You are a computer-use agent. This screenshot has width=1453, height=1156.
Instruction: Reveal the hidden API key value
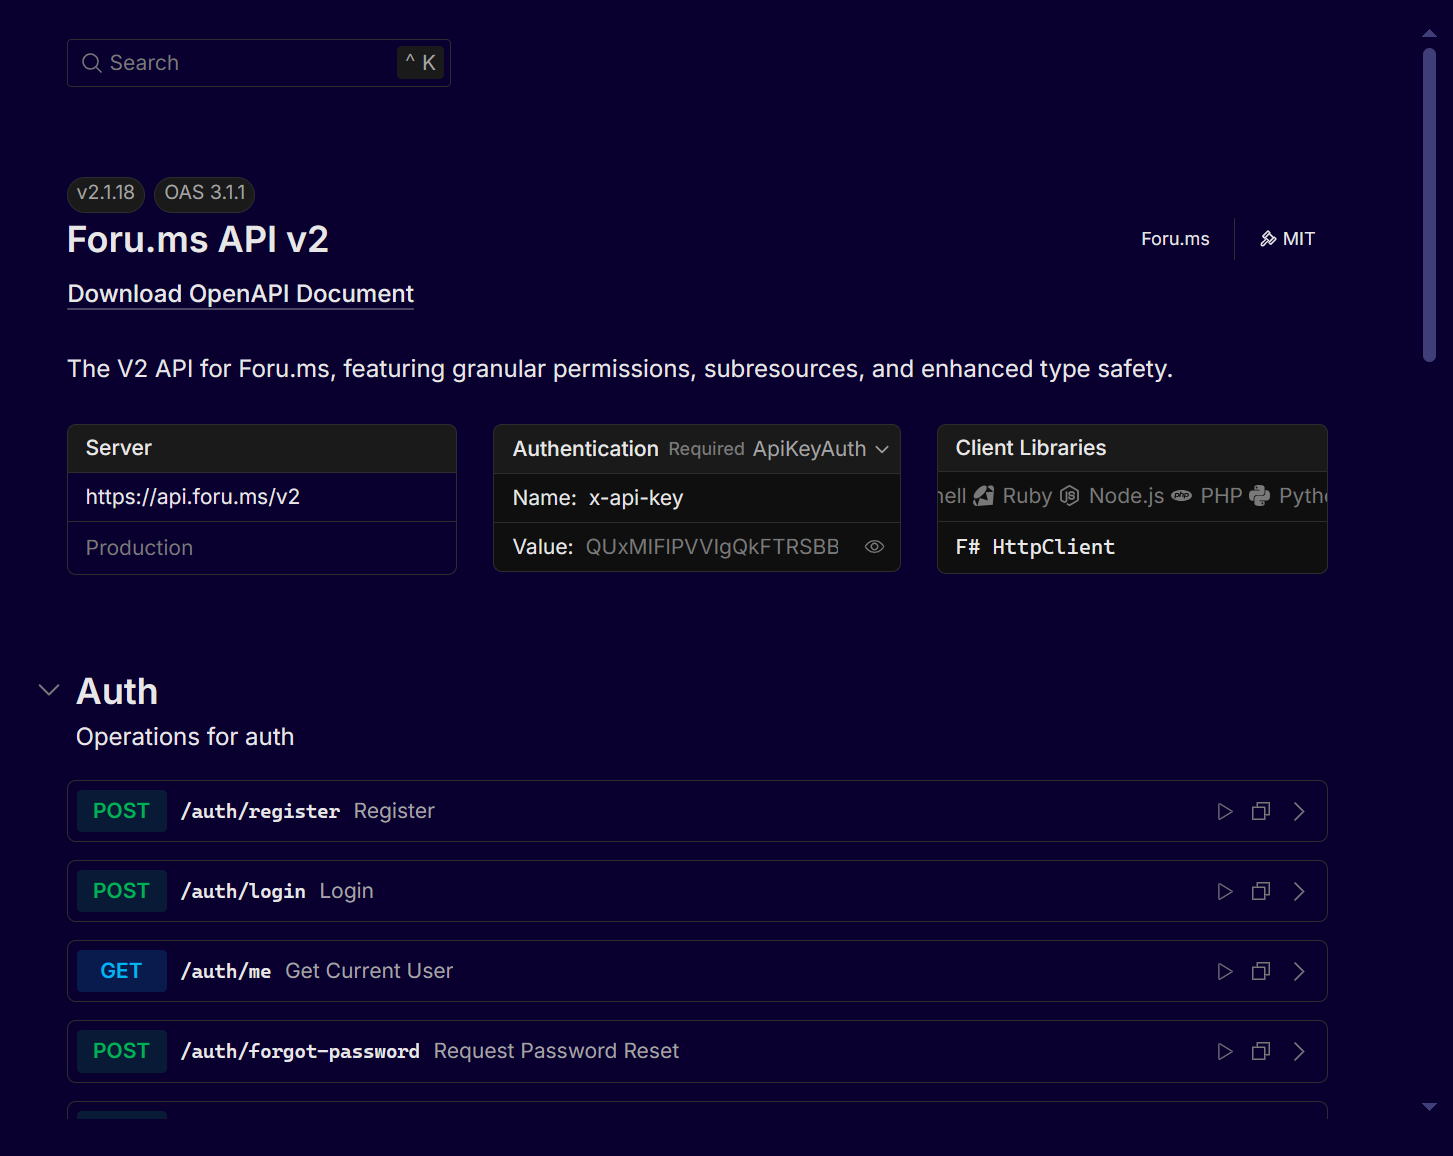point(874,547)
